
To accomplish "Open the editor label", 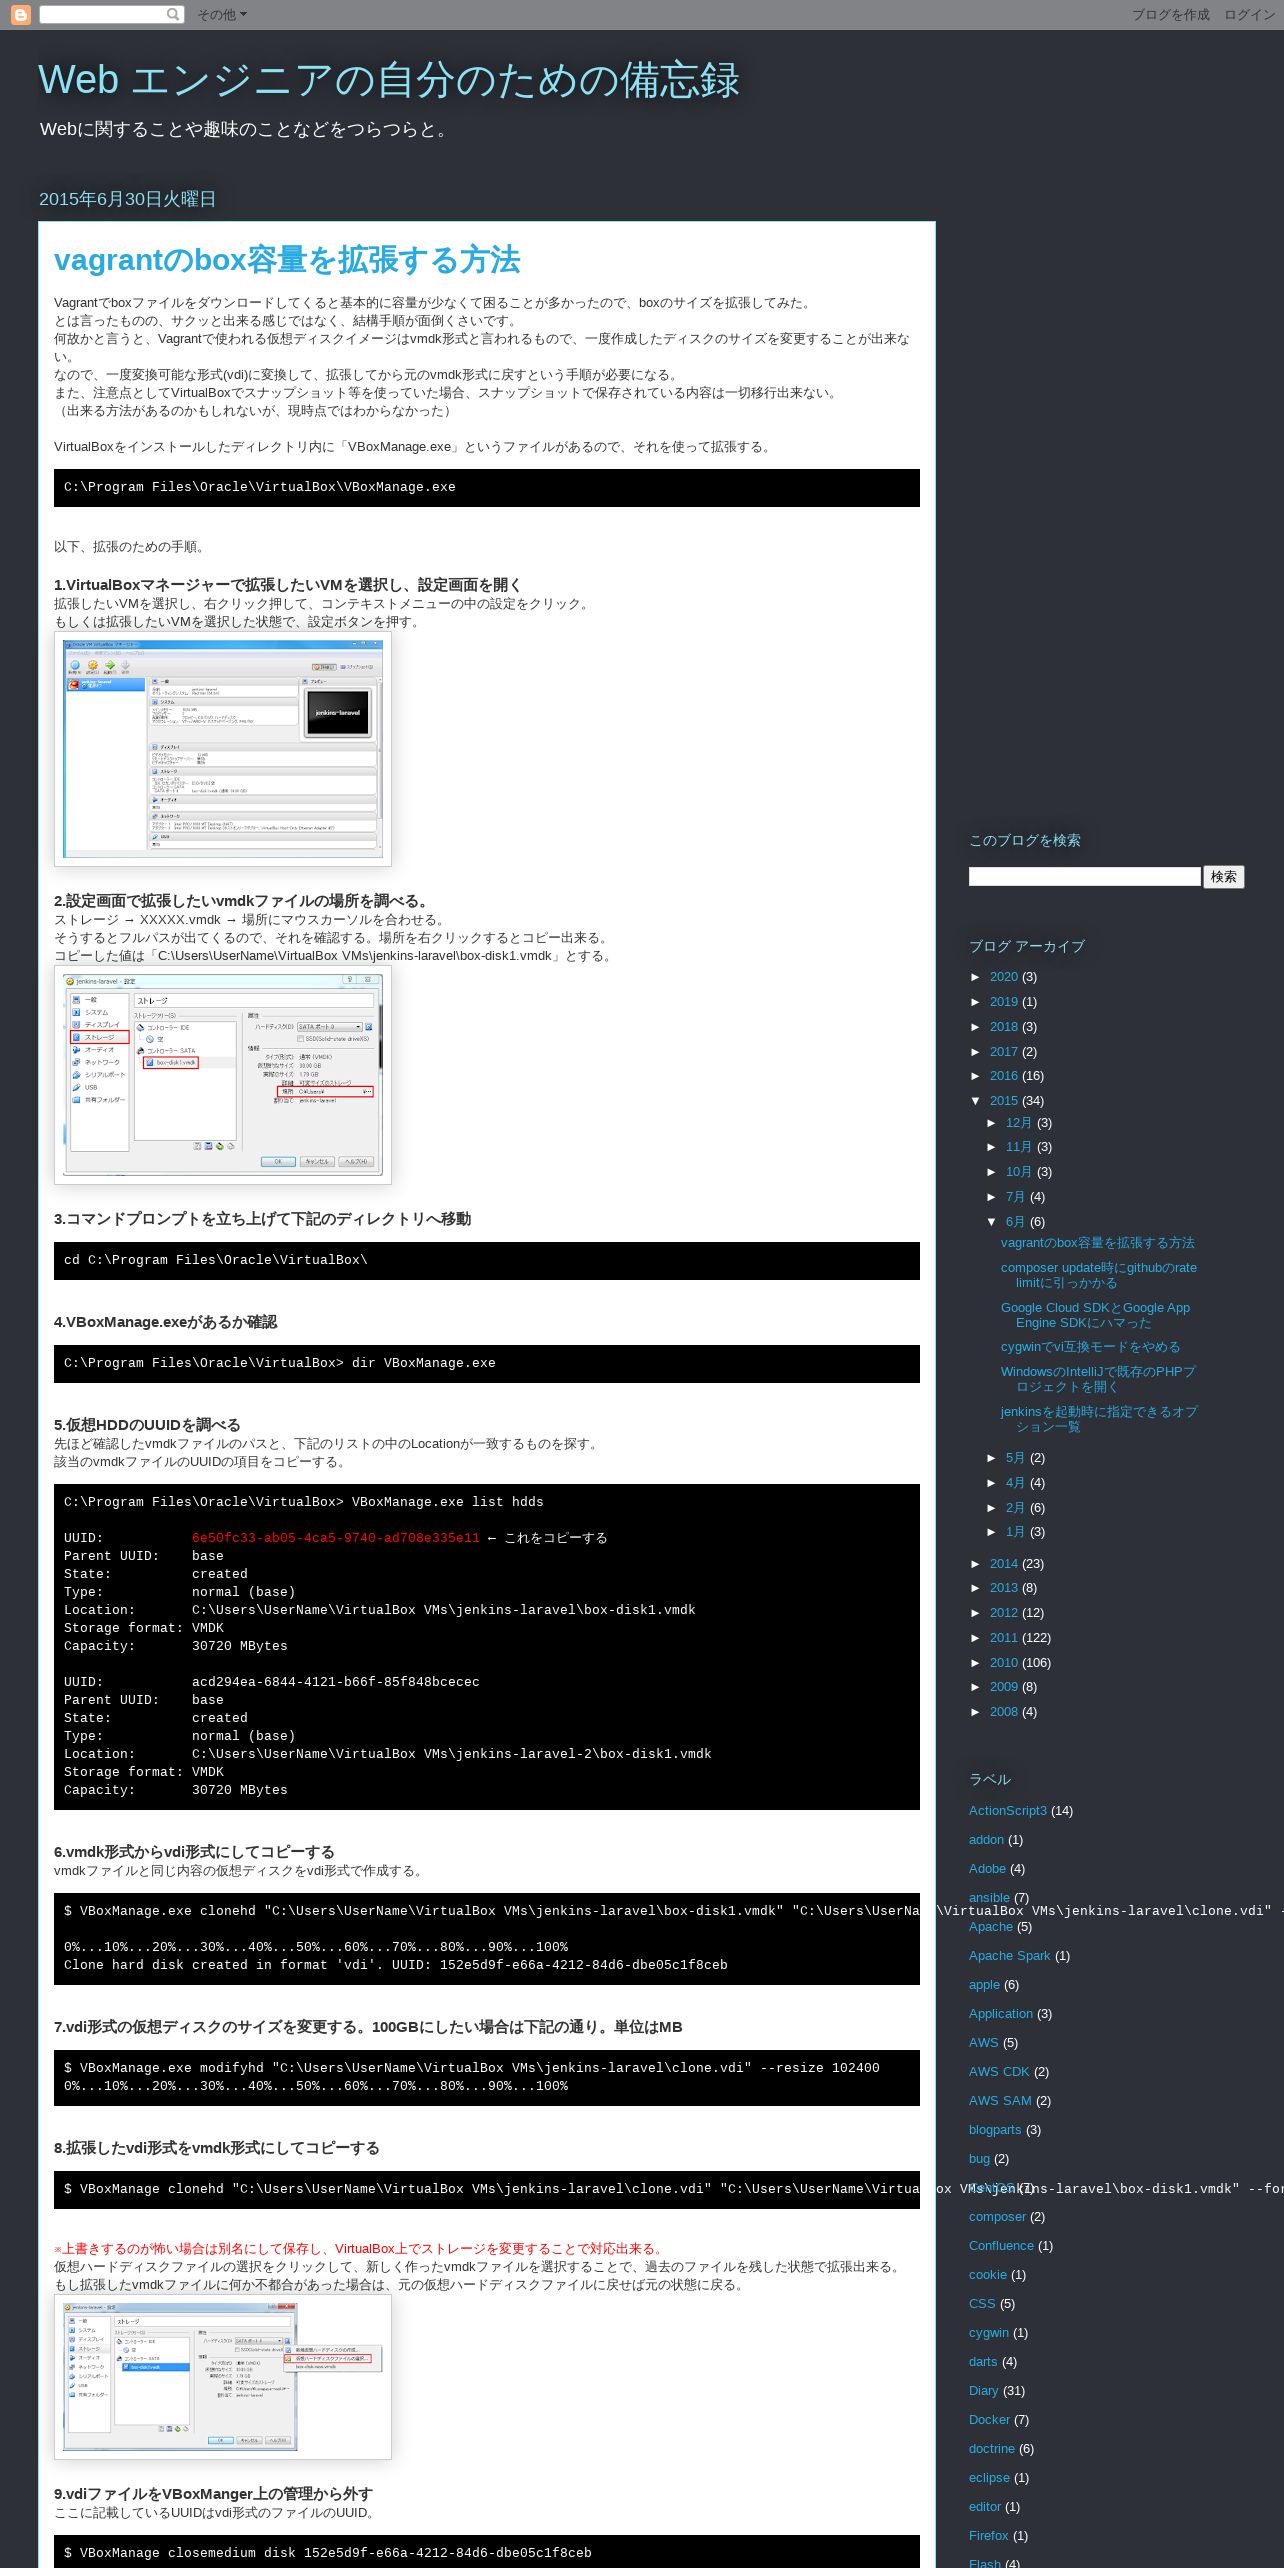I will pos(985,2507).
